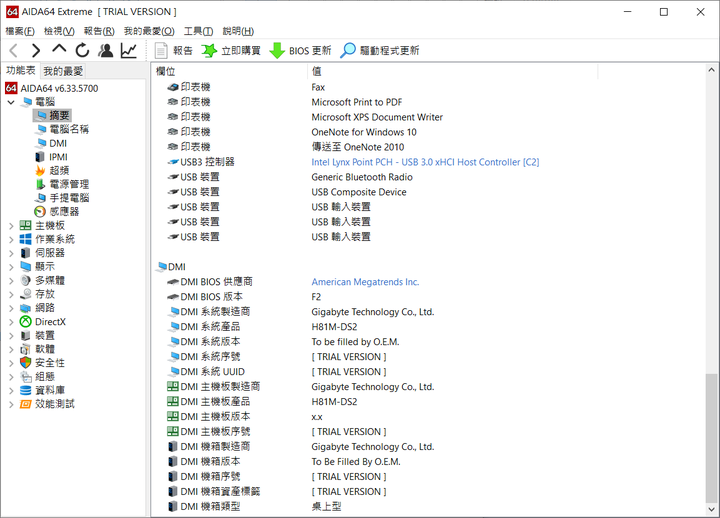This screenshot has width=720, height=518.
Task: Select the DMI 機箱類型 row
Action: click(x=428, y=507)
